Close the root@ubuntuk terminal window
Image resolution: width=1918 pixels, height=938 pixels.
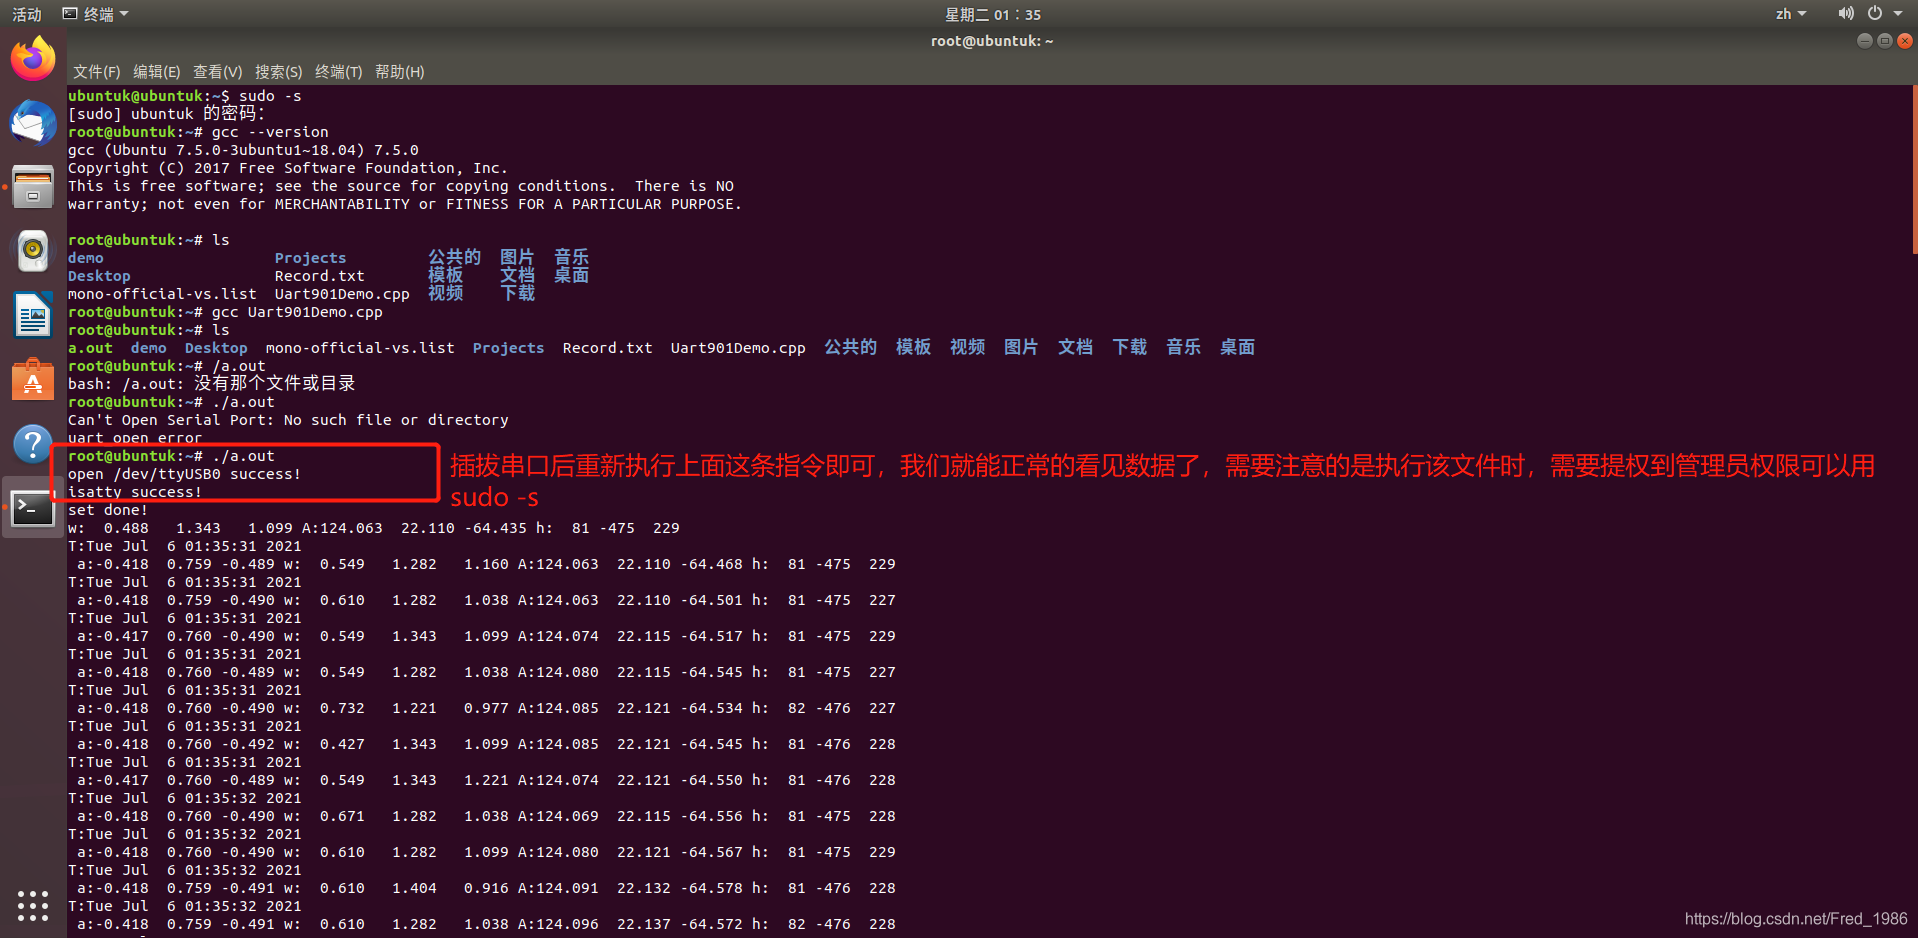point(1905,41)
